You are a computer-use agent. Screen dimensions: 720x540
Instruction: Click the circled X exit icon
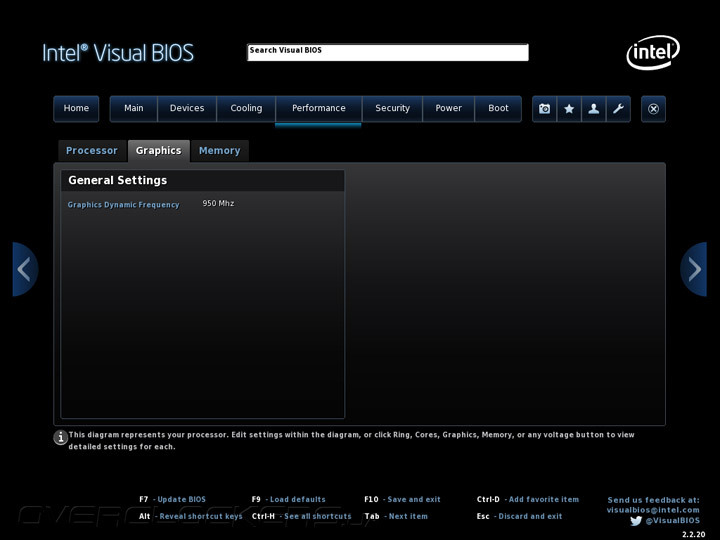653,109
